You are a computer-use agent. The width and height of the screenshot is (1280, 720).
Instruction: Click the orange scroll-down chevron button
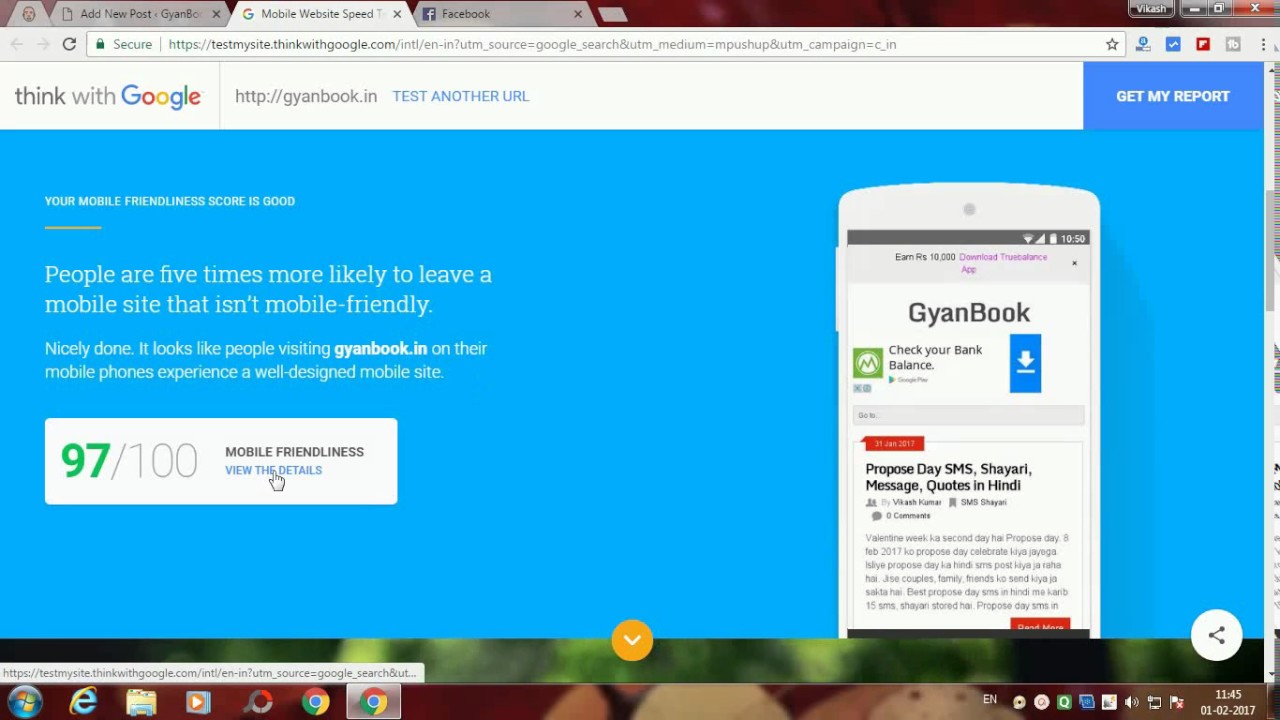[x=632, y=640]
